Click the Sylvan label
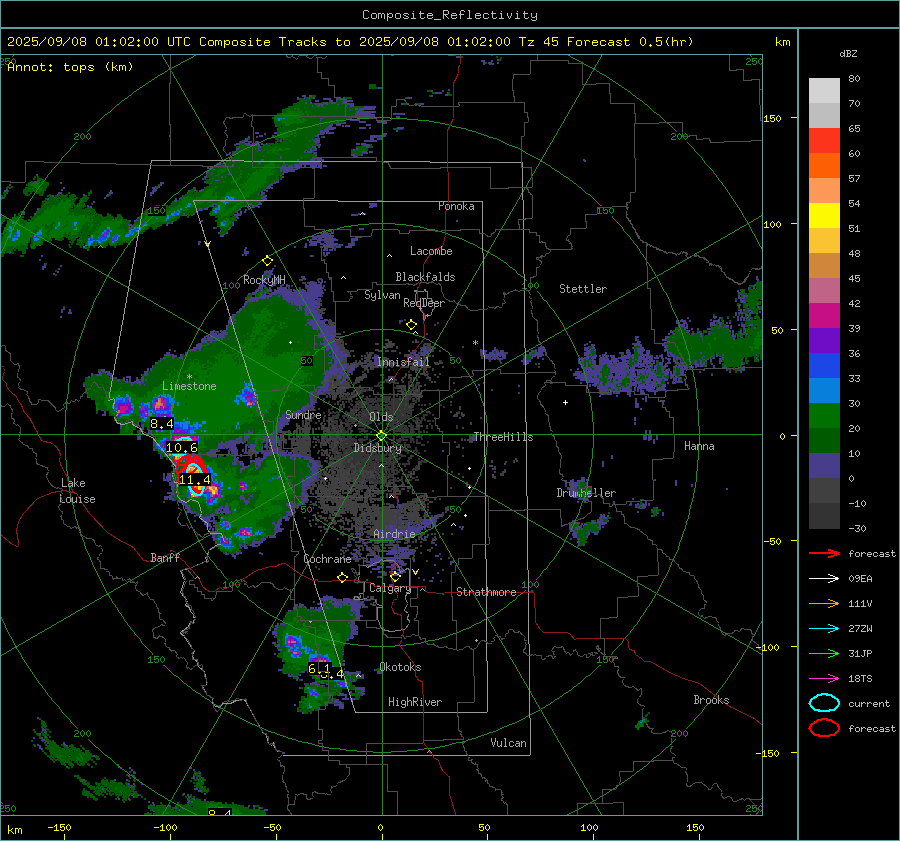Image resolution: width=900 pixels, height=841 pixels. (382, 295)
